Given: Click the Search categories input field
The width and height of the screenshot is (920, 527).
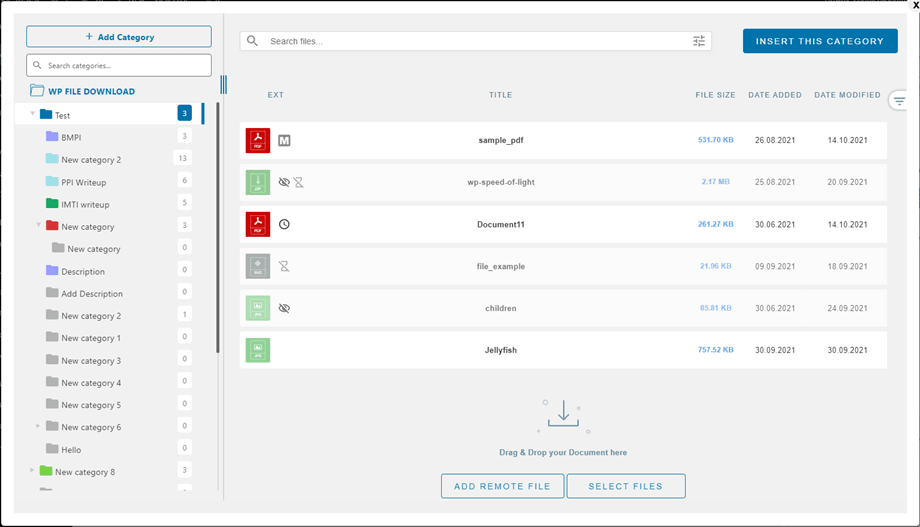Looking at the screenshot, I should click(x=119, y=65).
